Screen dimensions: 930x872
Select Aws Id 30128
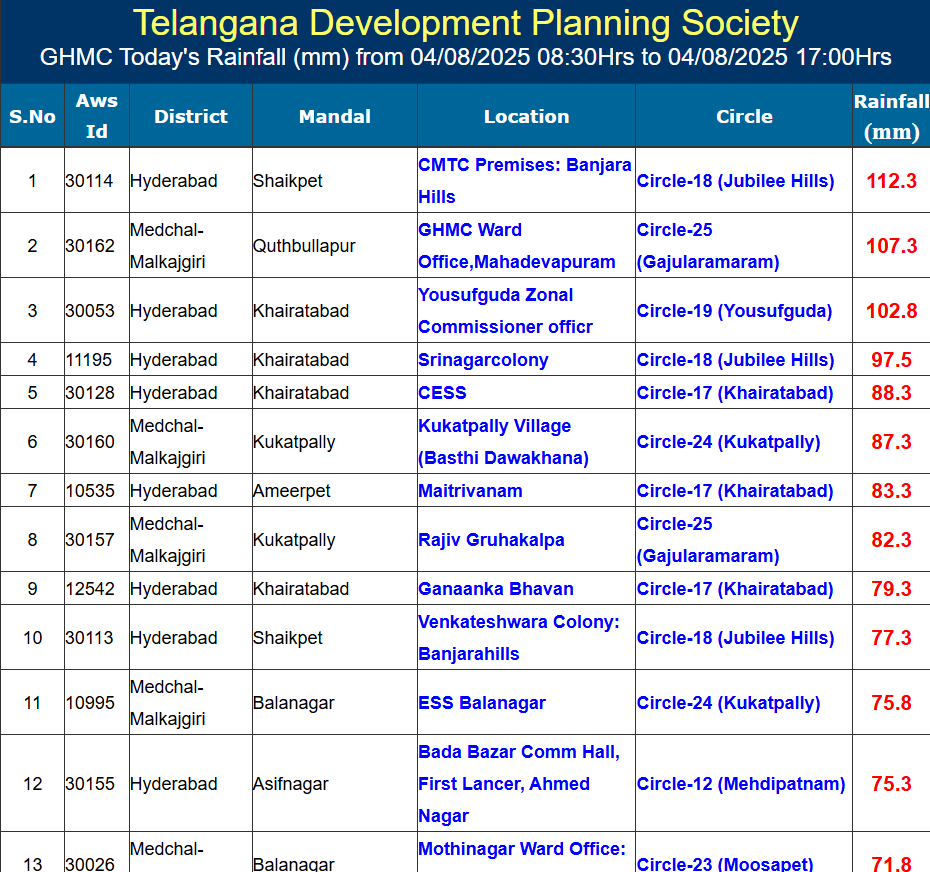pos(90,393)
